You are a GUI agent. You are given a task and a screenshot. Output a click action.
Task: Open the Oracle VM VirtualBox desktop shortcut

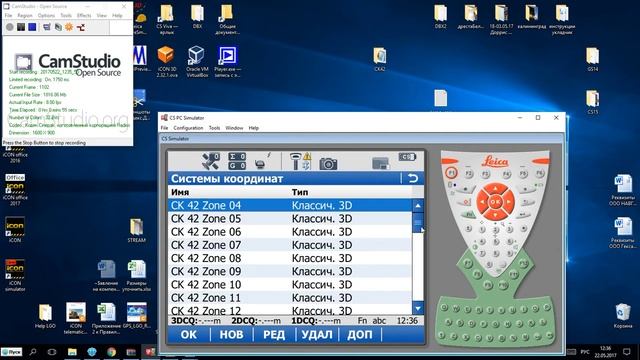coord(197,60)
